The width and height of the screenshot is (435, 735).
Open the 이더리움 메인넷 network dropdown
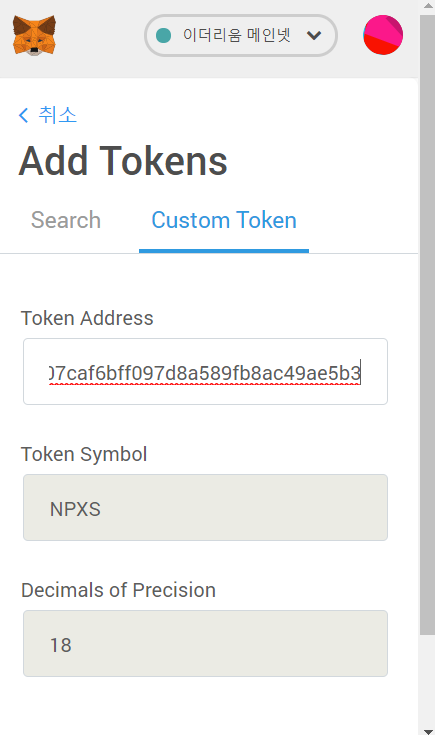coord(241,35)
